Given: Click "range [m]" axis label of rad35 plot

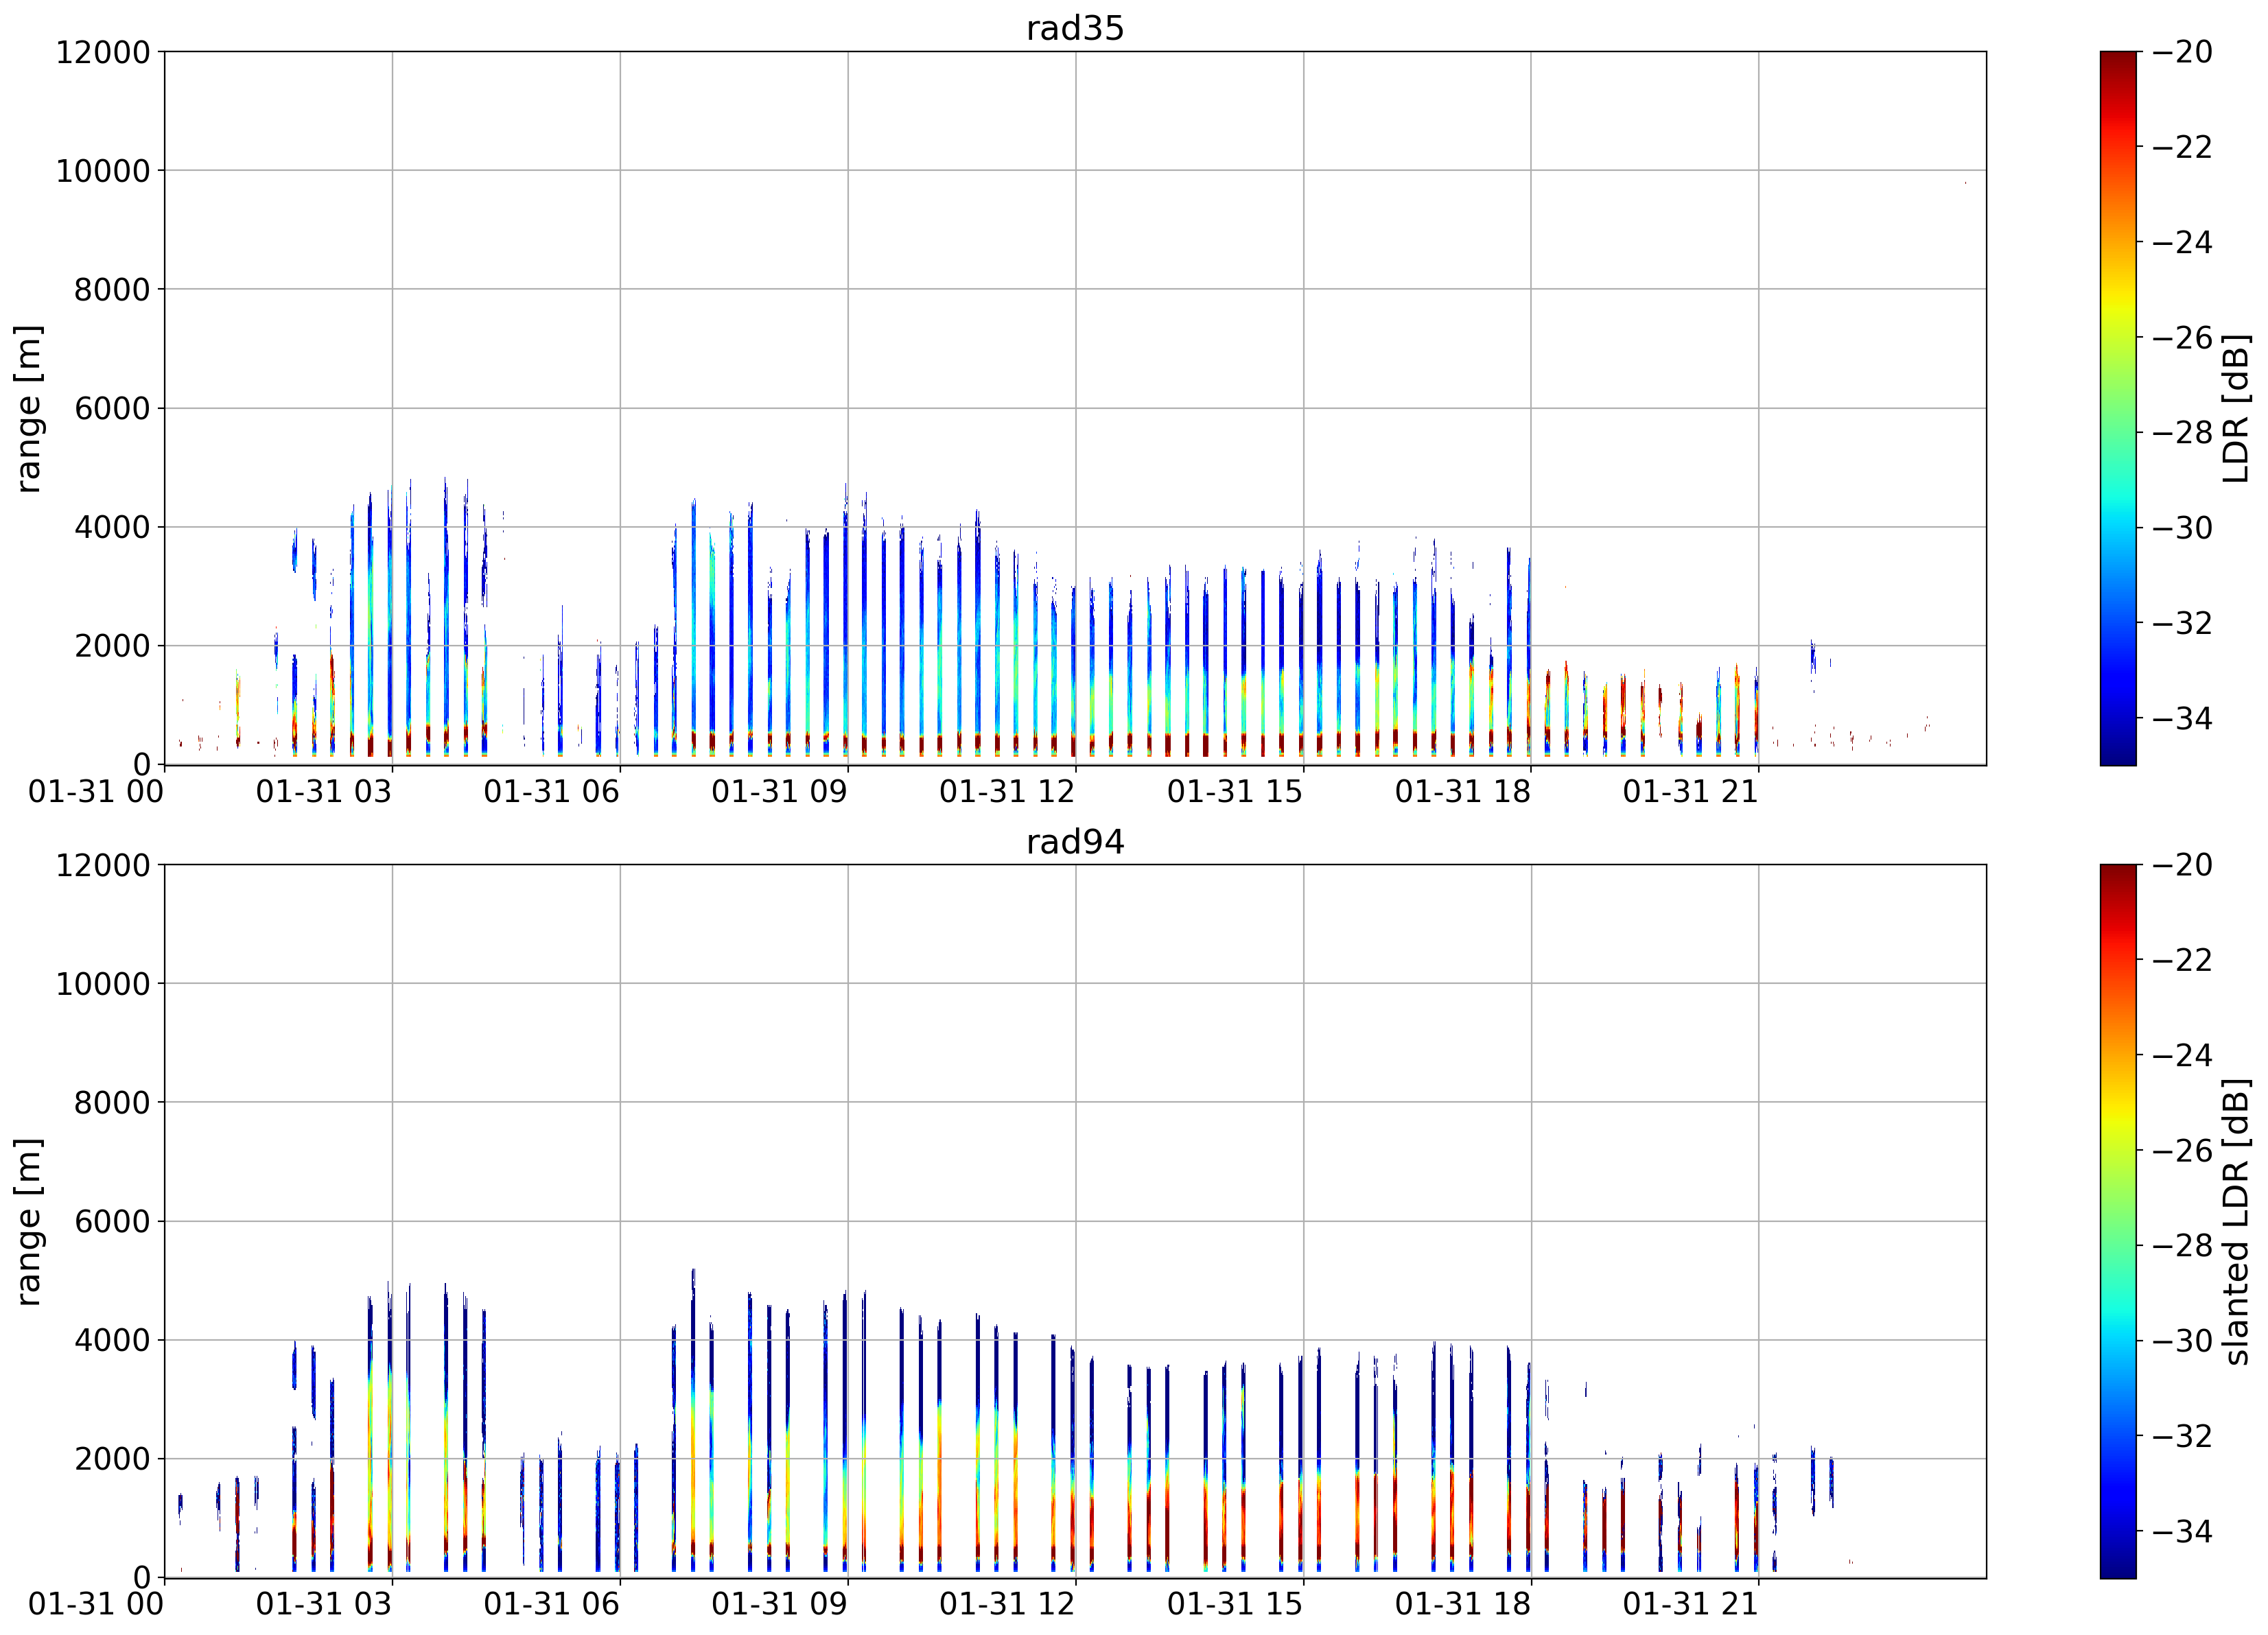Looking at the screenshot, I should (x=28, y=408).
